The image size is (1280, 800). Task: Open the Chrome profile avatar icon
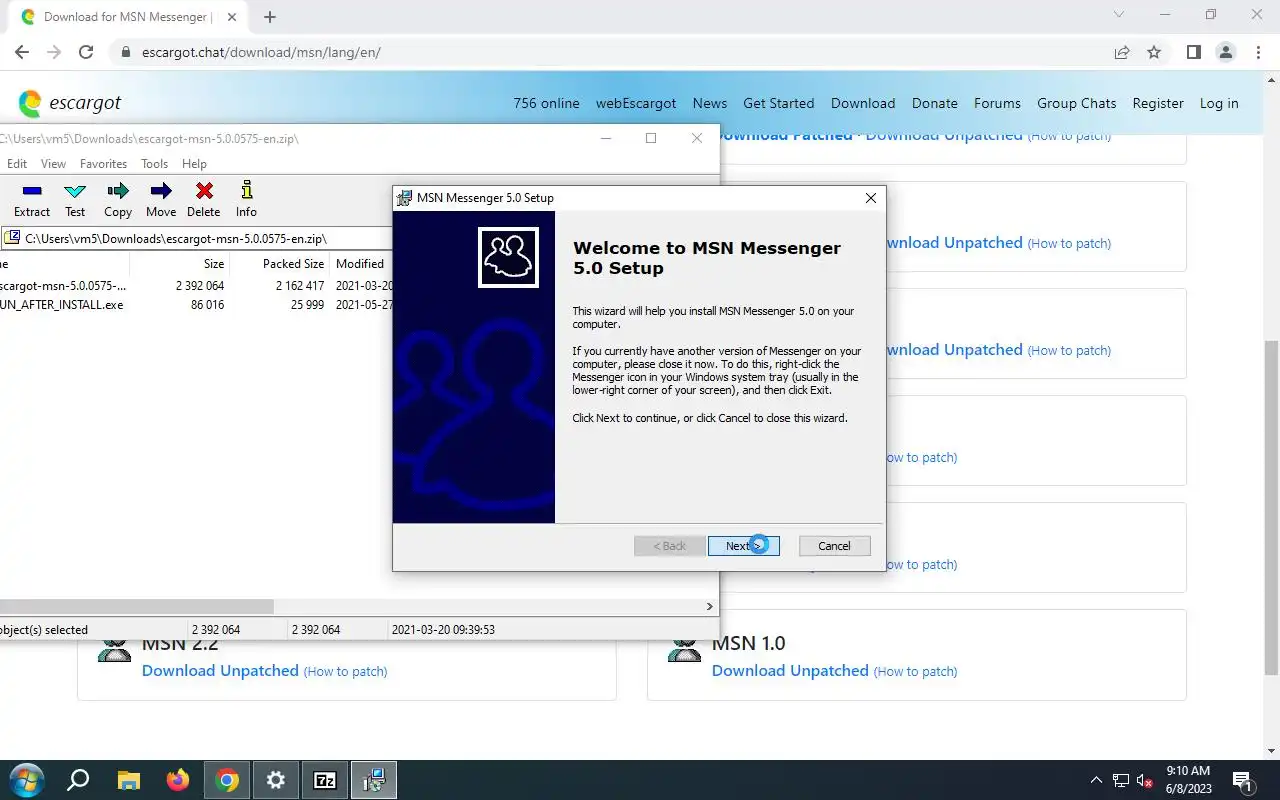[x=1225, y=52]
